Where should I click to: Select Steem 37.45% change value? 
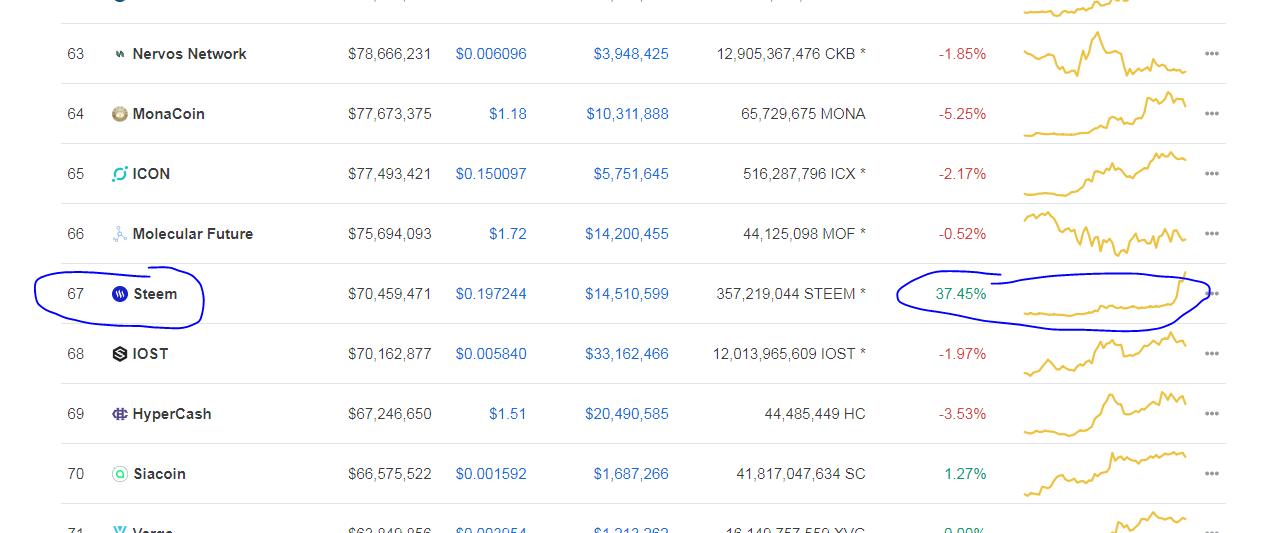pyautogui.click(x=961, y=294)
